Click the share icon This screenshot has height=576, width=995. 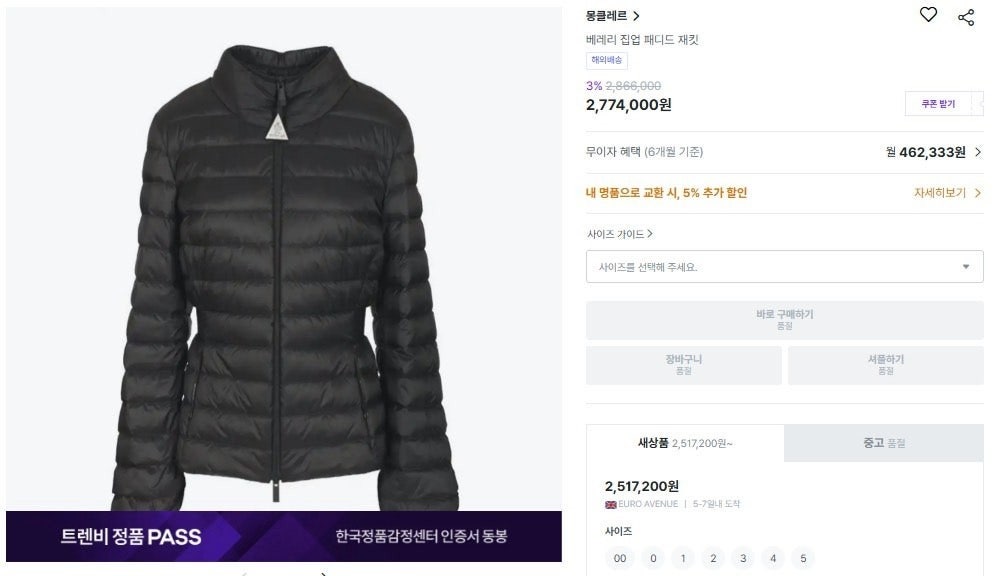coord(966,17)
